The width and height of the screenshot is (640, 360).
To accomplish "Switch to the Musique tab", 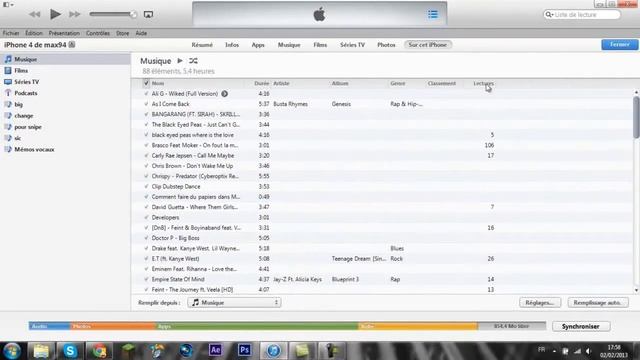I will 289,45.
